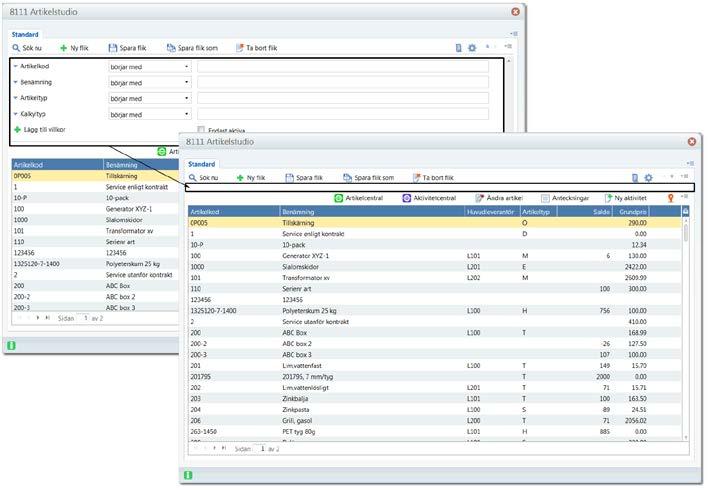Click Spara flik som in the back window
The image size is (708, 490).
coord(192,48)
